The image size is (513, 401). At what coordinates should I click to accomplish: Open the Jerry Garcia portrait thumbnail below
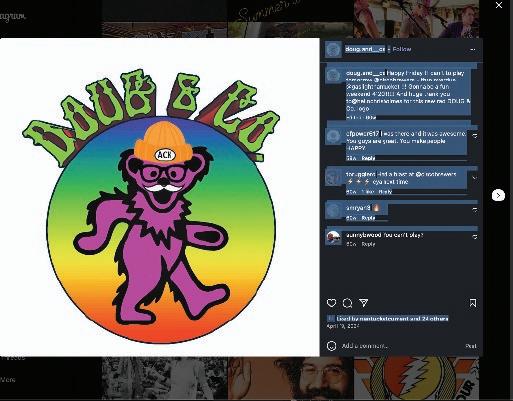point(290,378)
